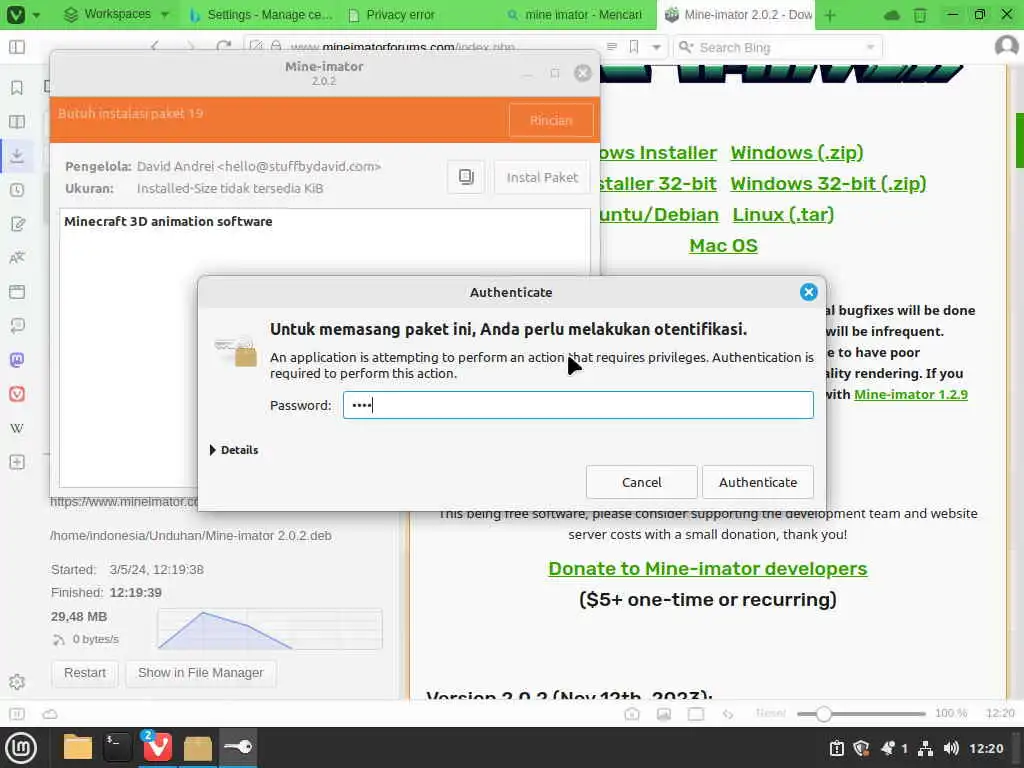Open the synced tabs cloud icon

[892, 14]
